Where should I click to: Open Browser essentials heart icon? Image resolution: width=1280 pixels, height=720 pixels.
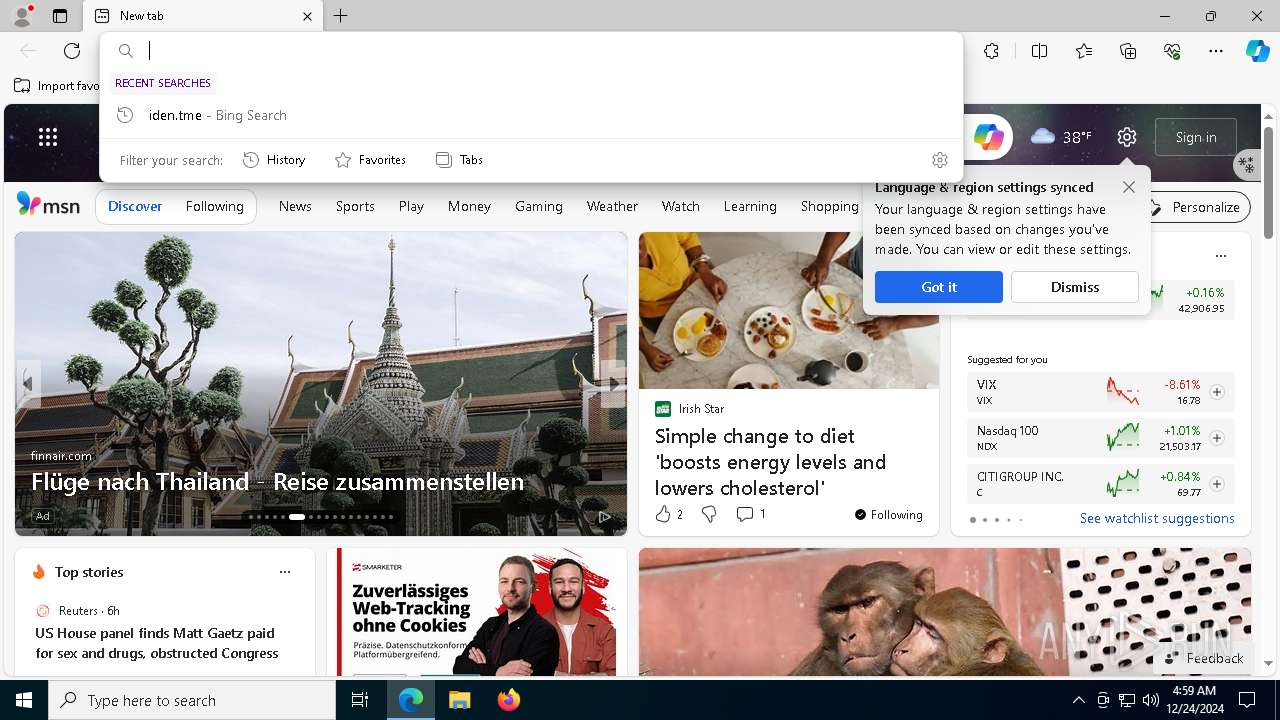[x=1172, y=51]
